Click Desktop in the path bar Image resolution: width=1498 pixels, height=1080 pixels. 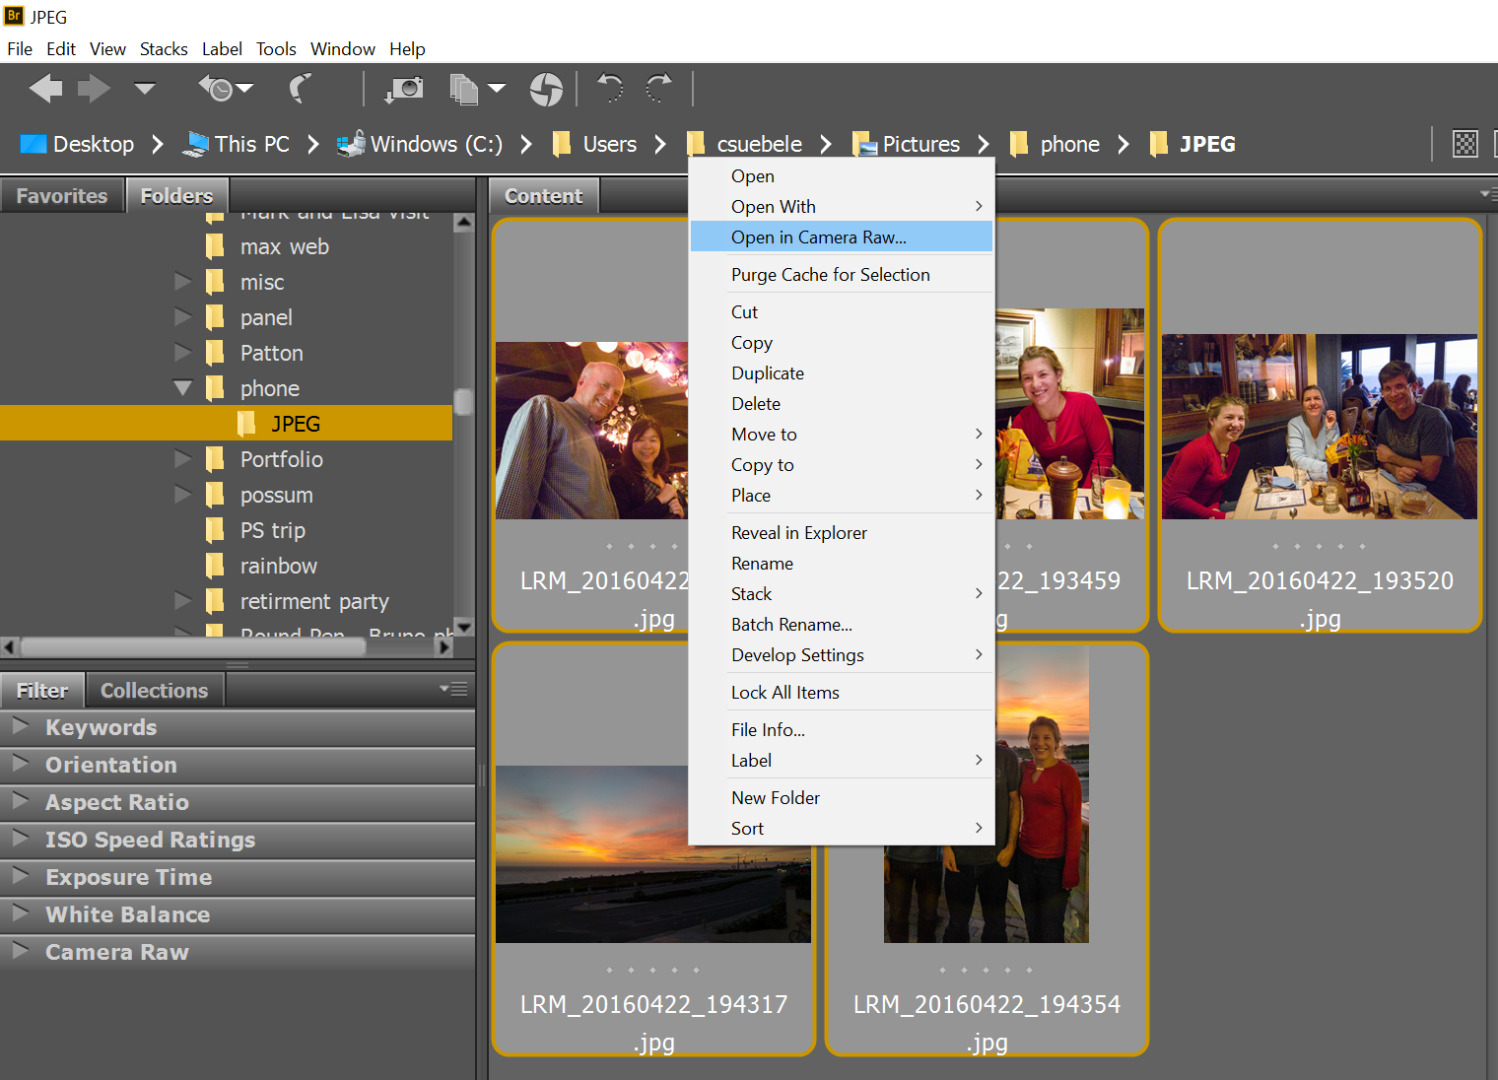click(x=77, y=144)
